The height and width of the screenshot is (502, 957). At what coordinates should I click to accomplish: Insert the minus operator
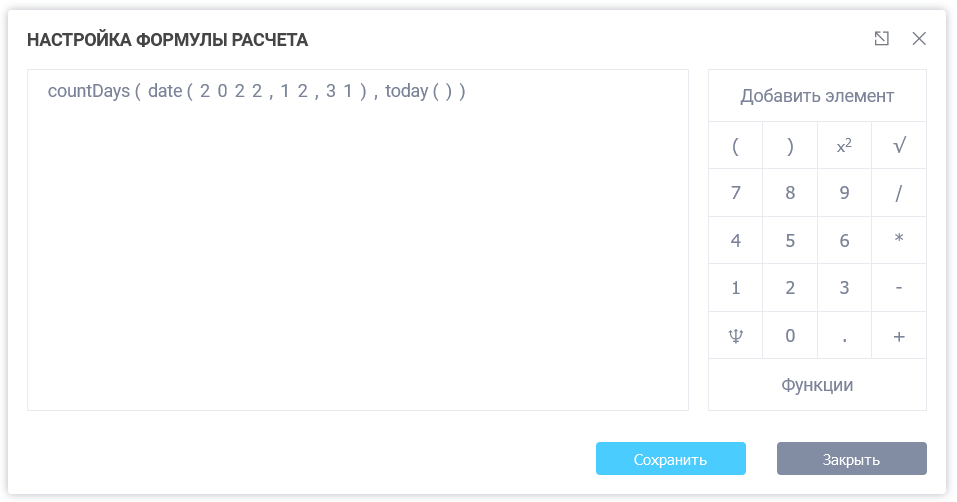tap(899, 288)
